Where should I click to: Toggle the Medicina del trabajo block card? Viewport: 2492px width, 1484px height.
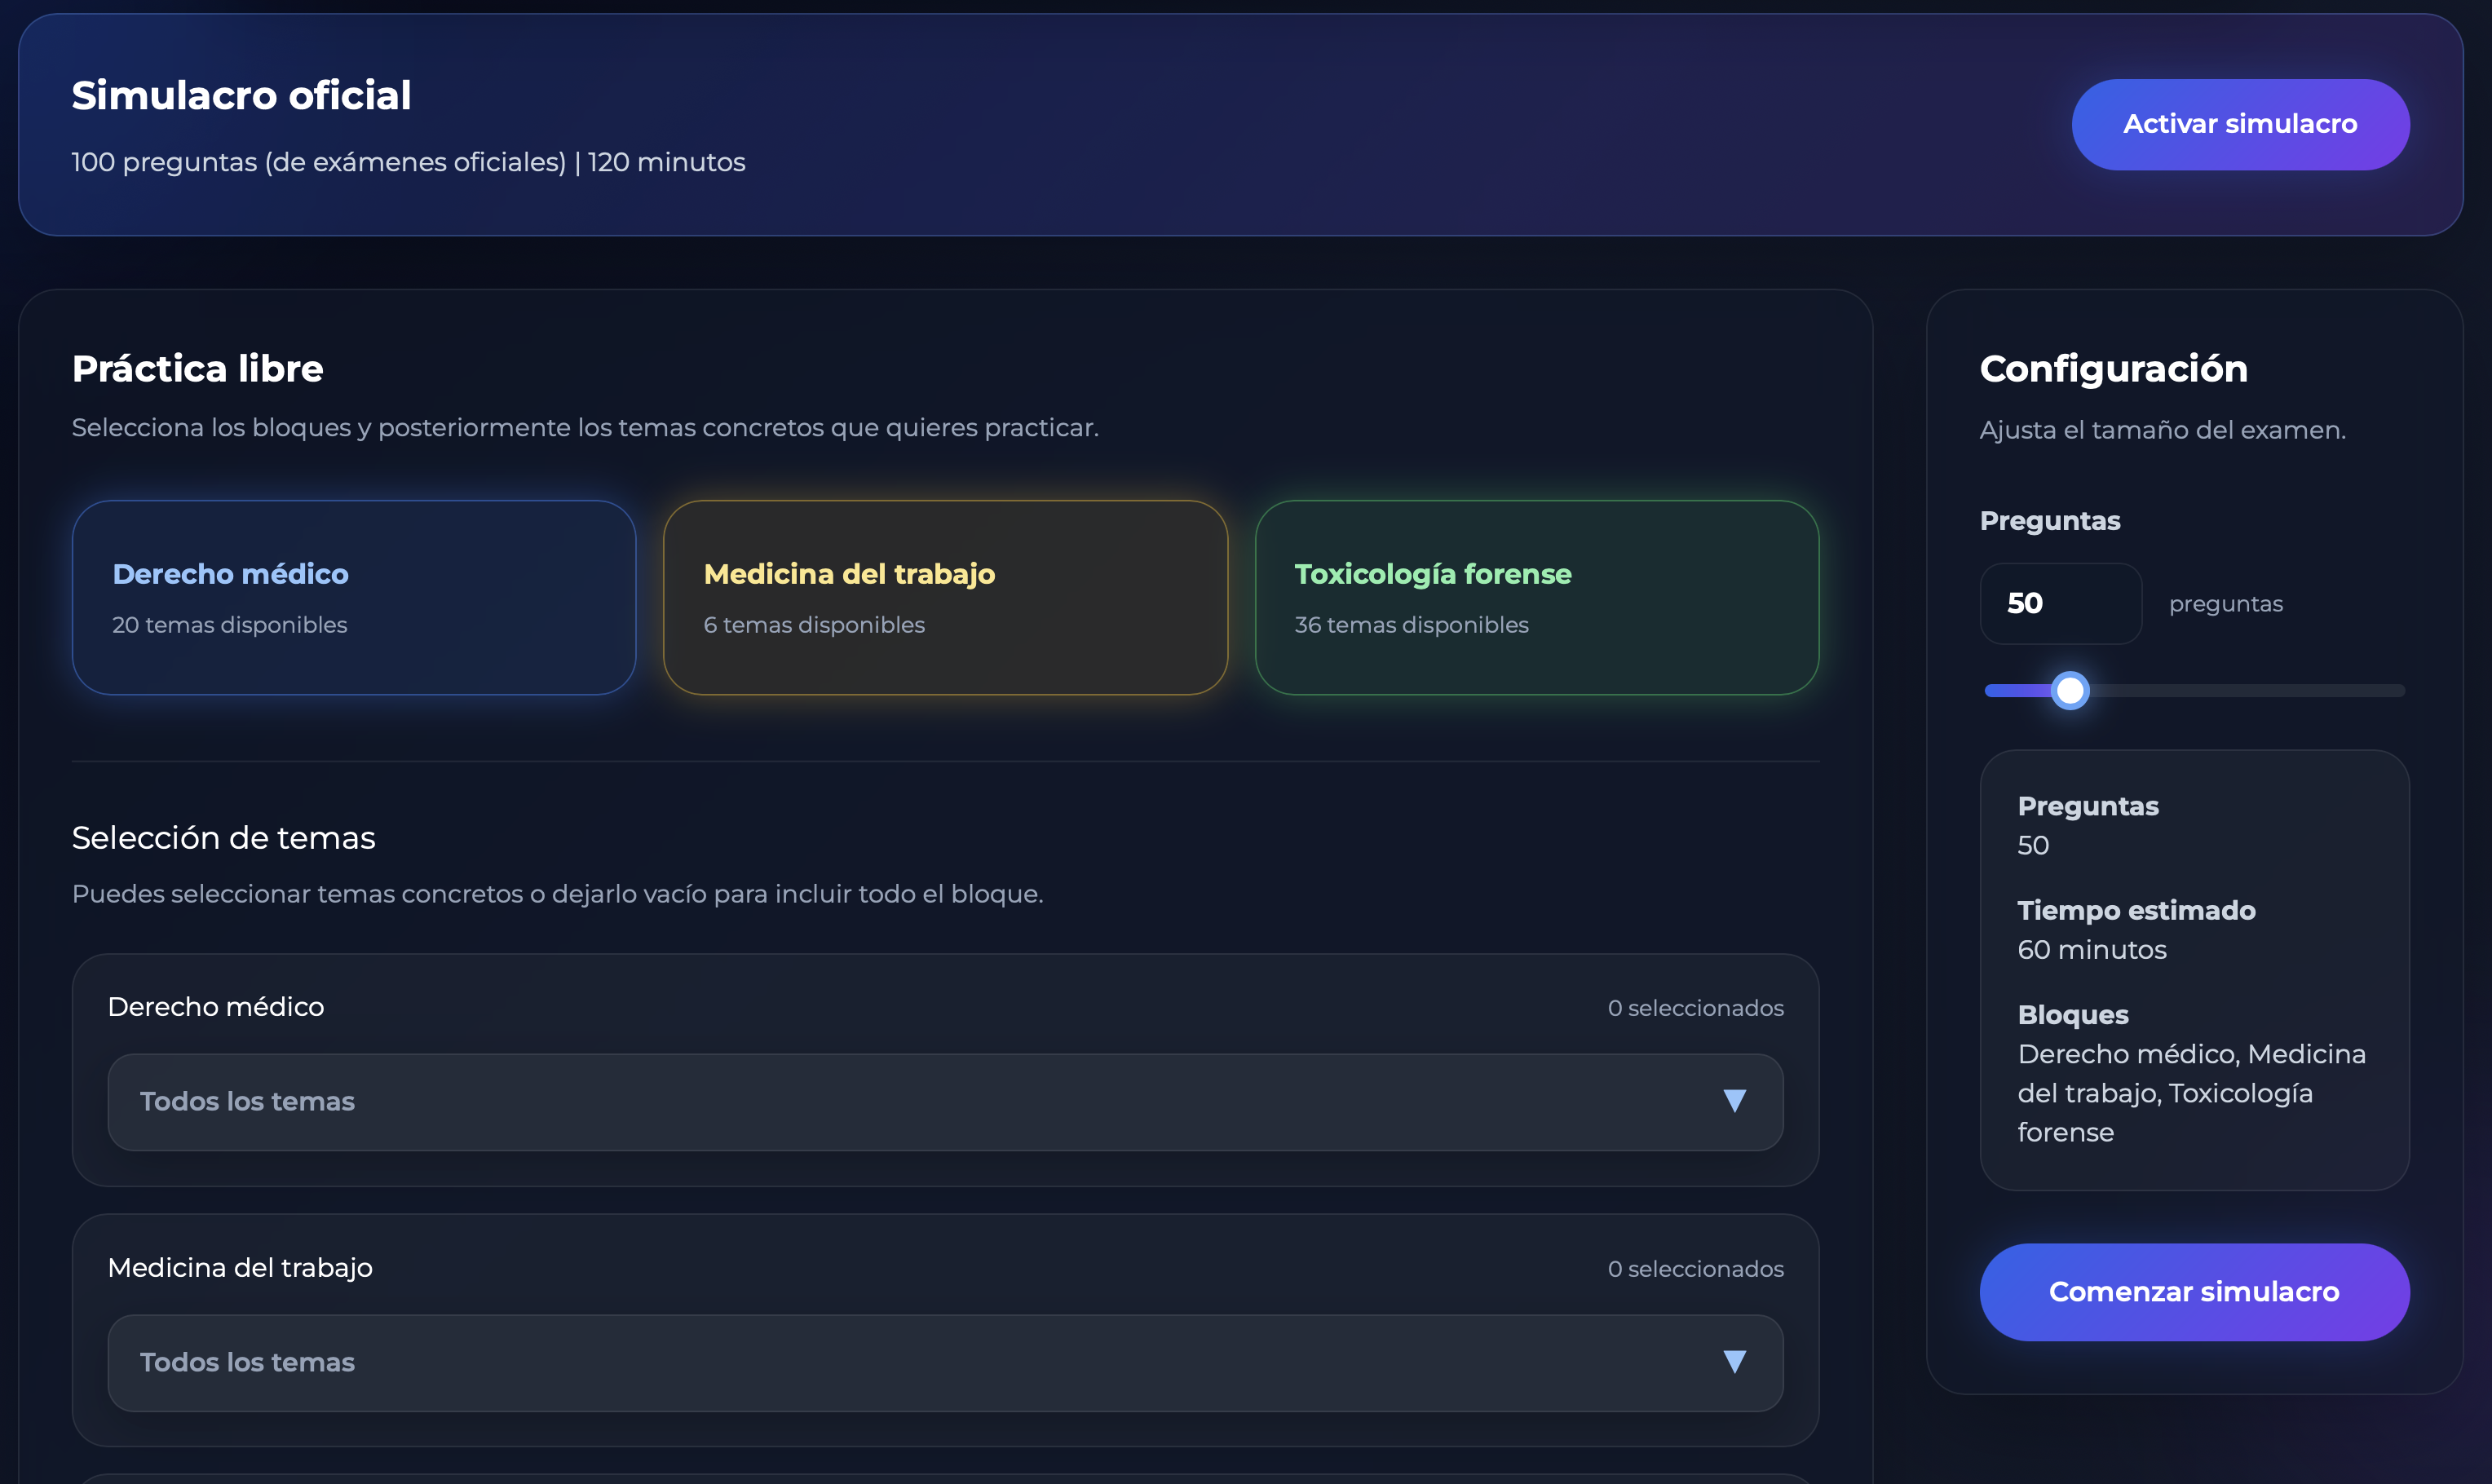(x=945, y=597)
